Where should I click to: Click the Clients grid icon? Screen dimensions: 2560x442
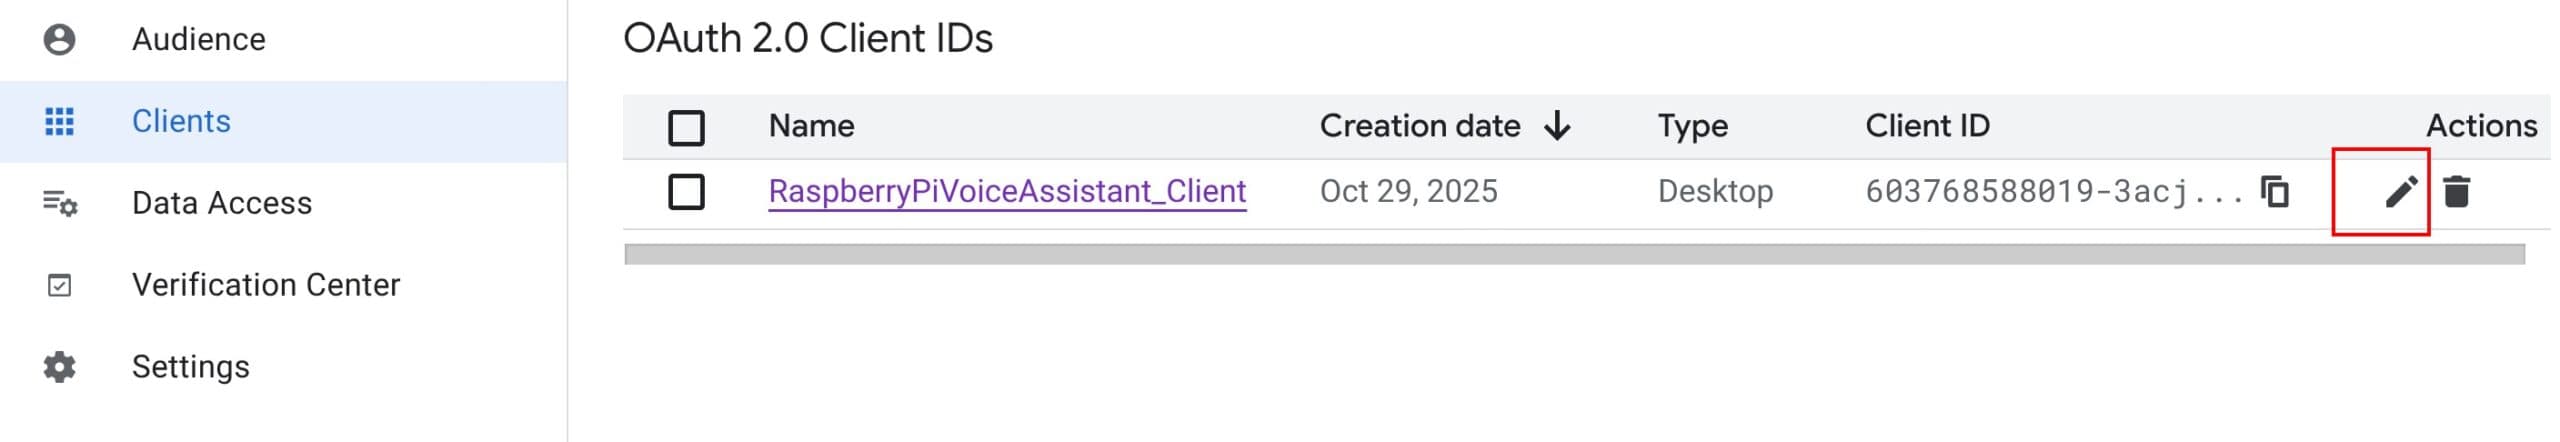coord(59,122)
